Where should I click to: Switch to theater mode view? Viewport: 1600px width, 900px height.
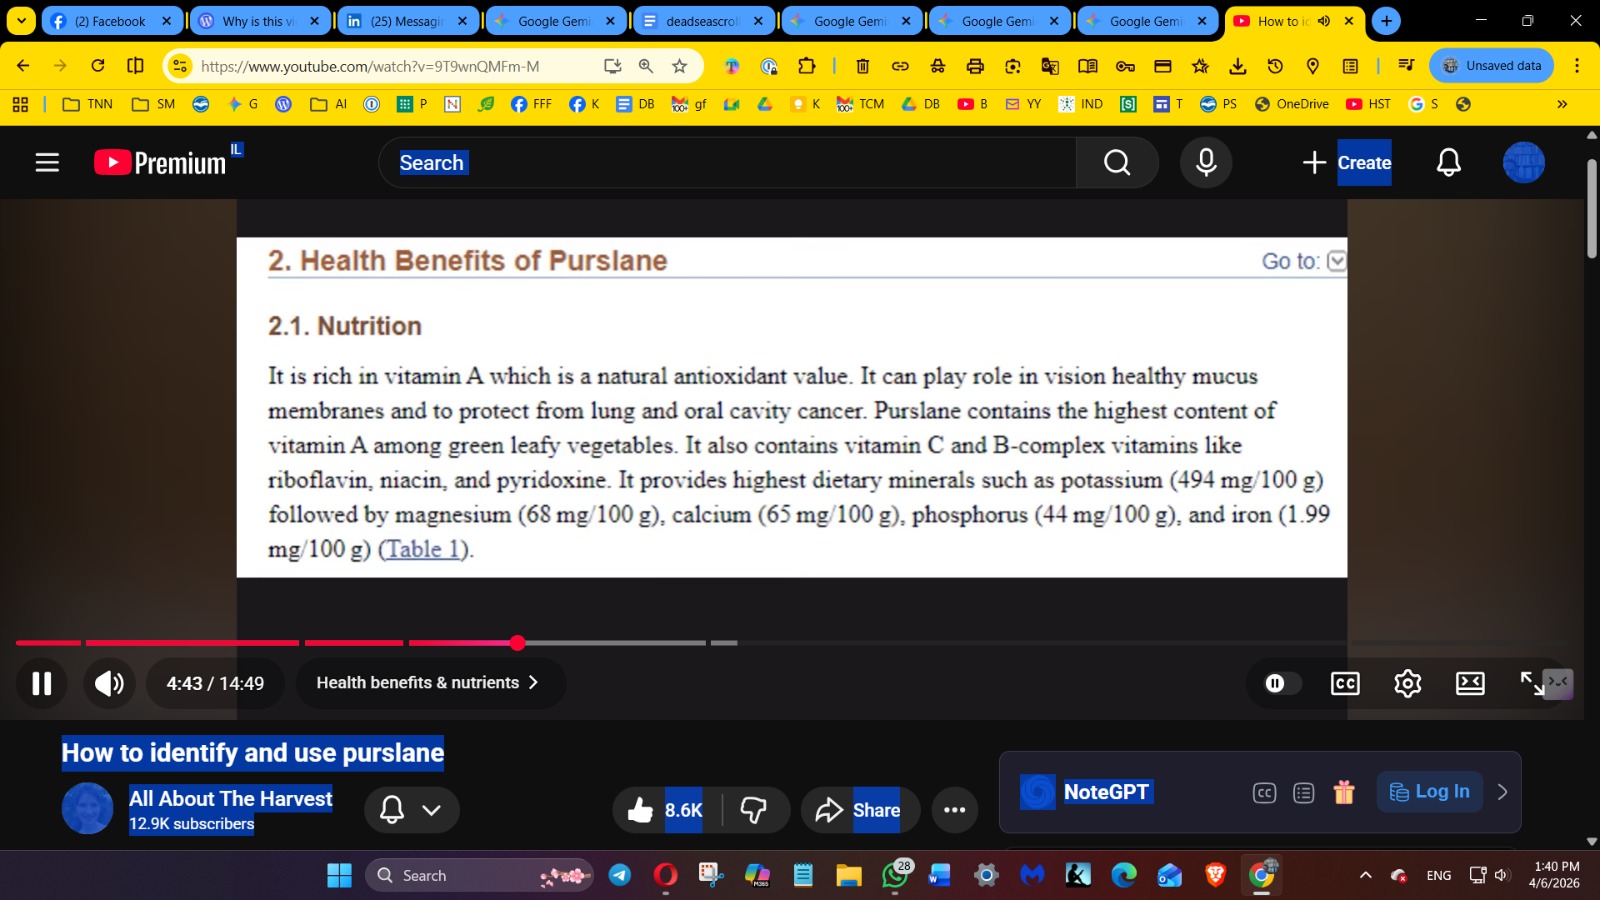point(1469,683)
